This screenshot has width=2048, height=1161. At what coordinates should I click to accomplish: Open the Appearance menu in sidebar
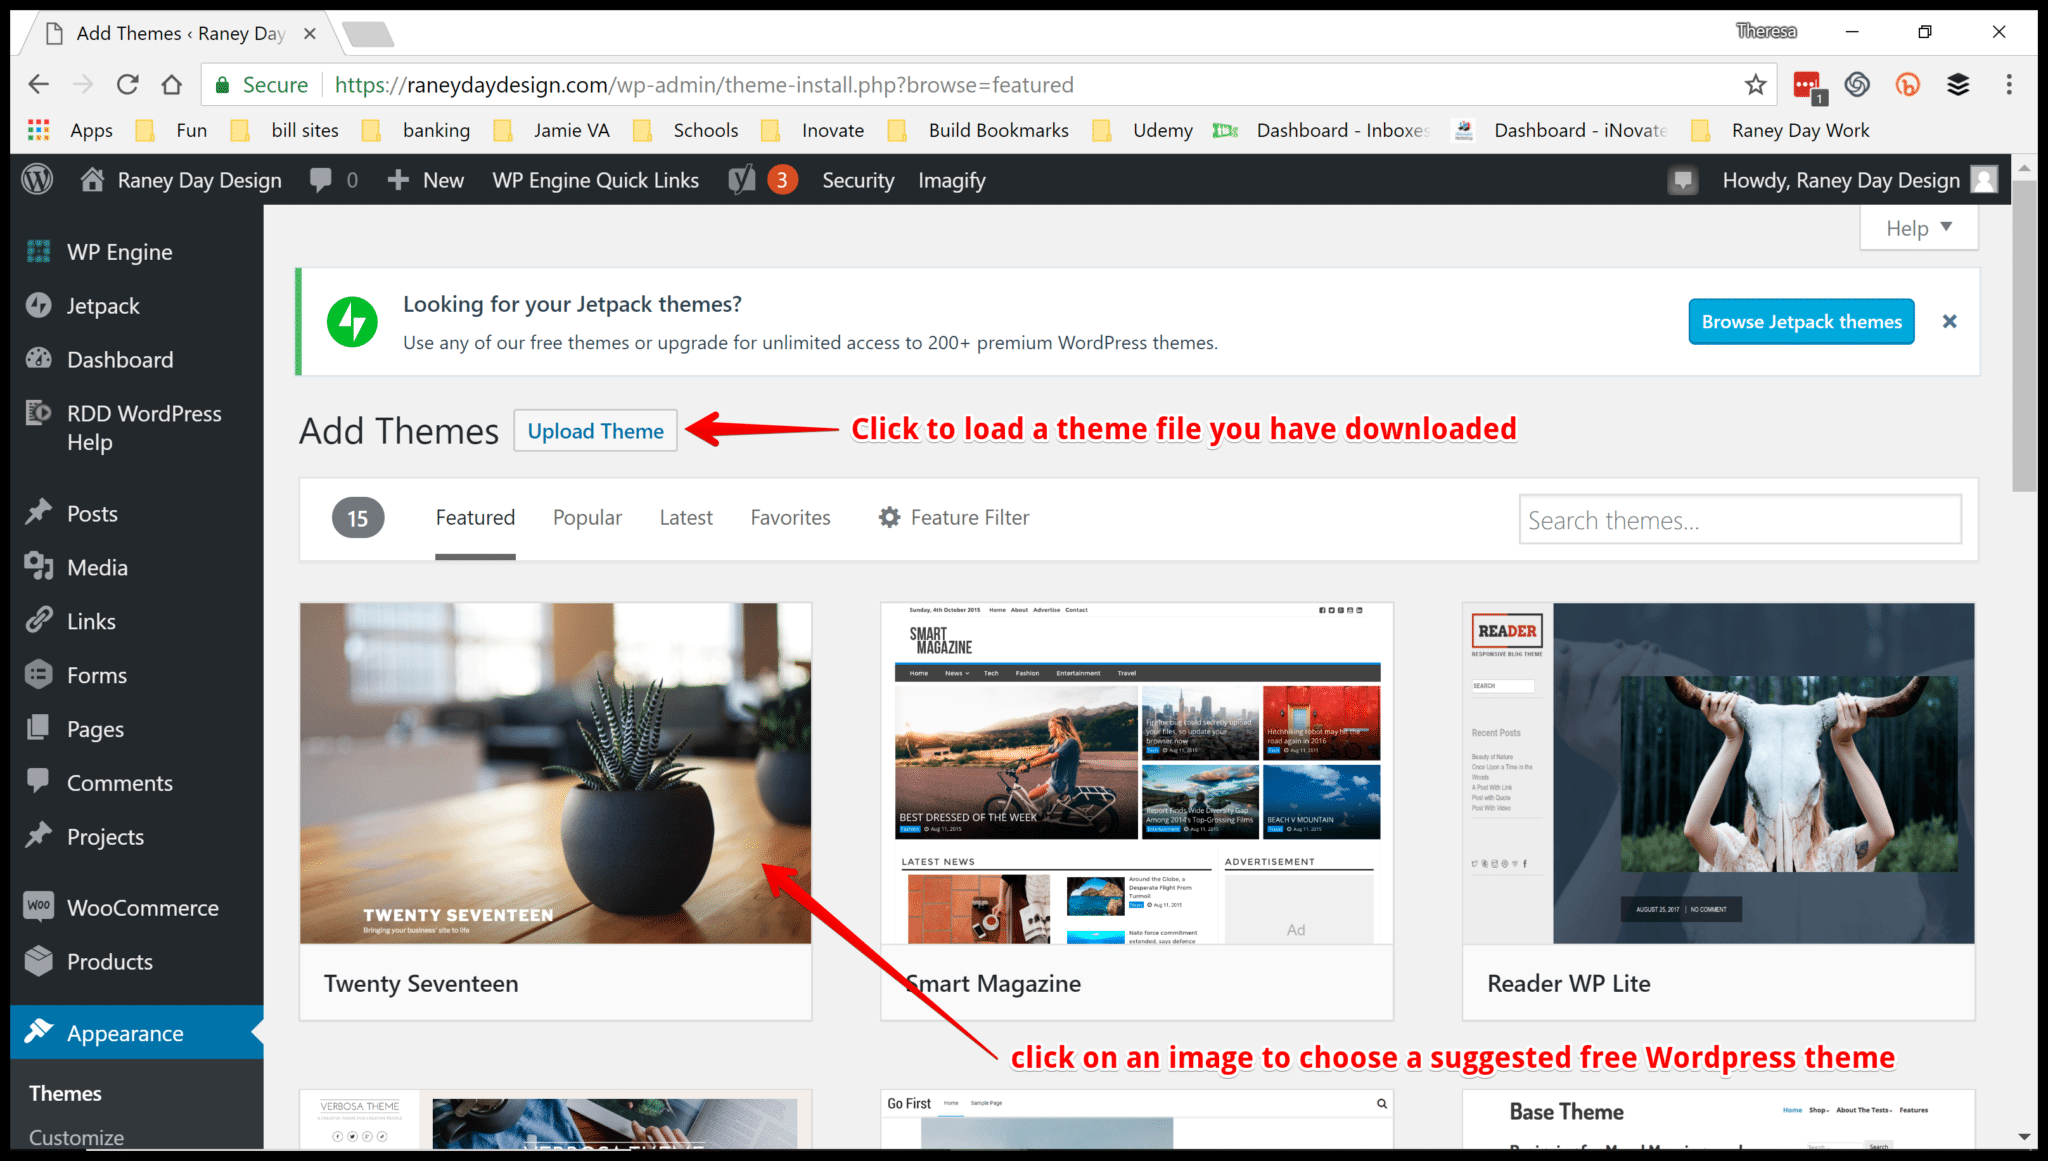point(137,1033)
